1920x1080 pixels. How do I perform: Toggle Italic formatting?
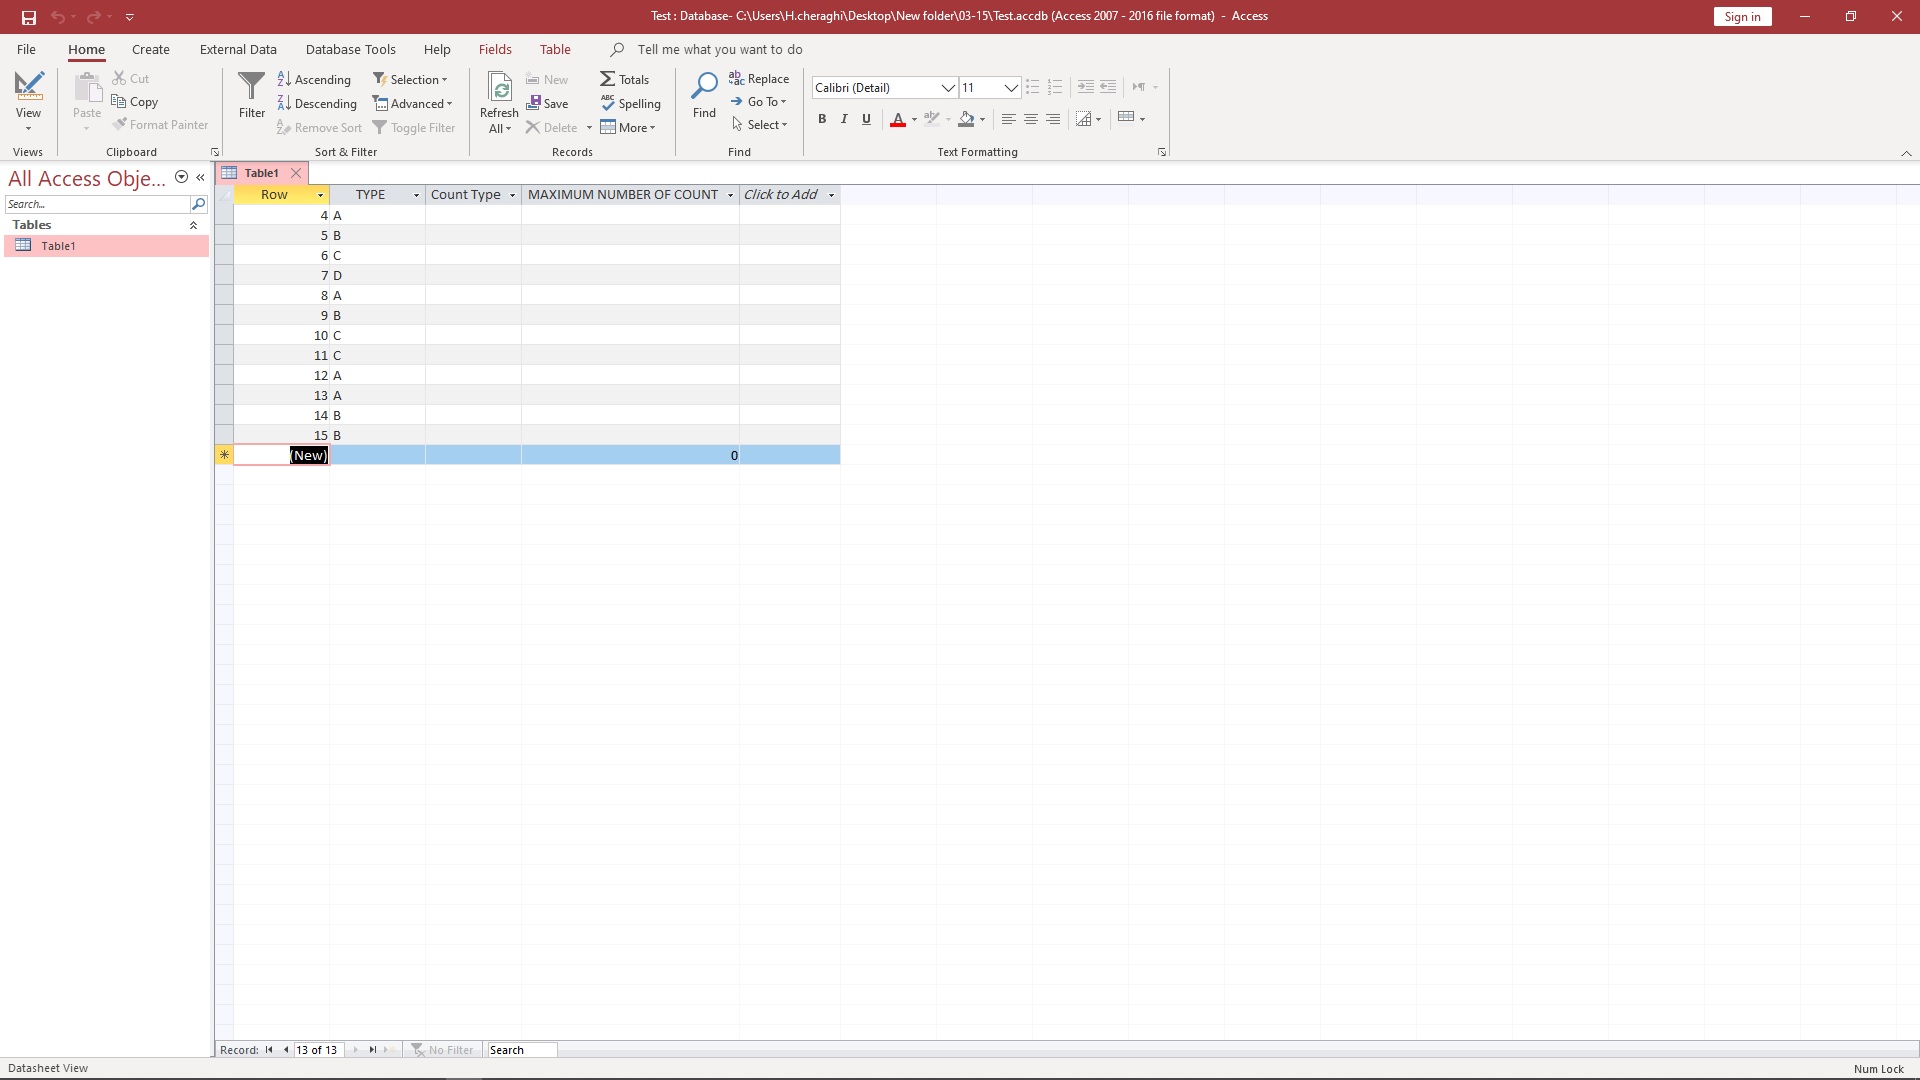coord(844,119)
